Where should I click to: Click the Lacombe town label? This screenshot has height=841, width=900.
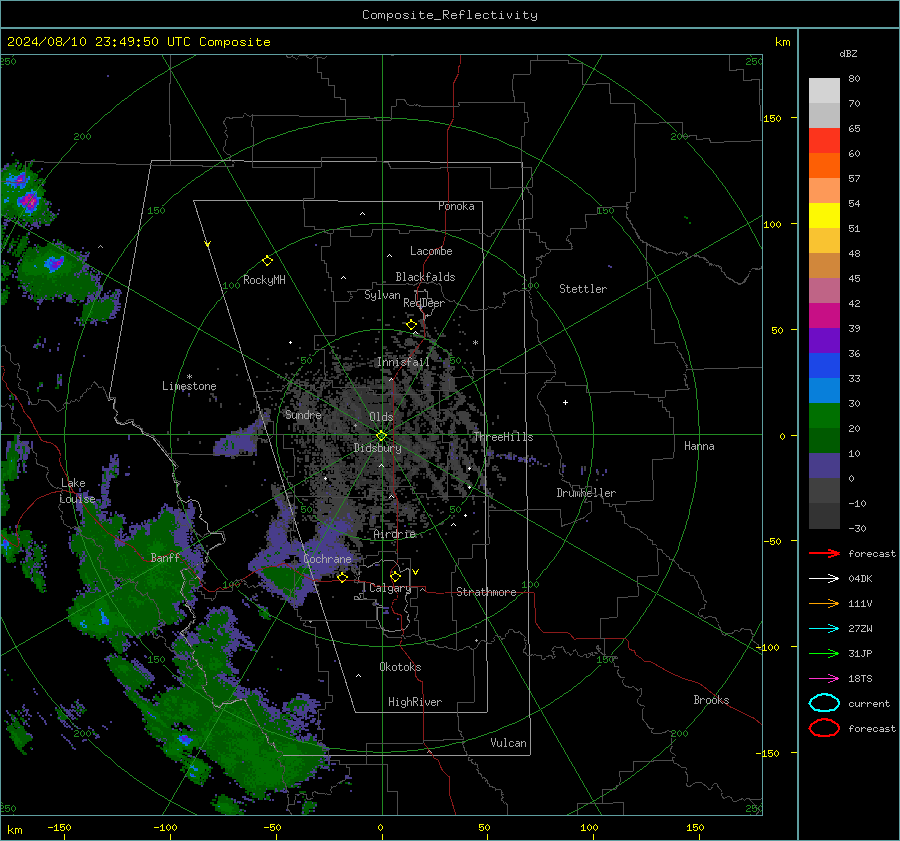(x=431, y=251)
